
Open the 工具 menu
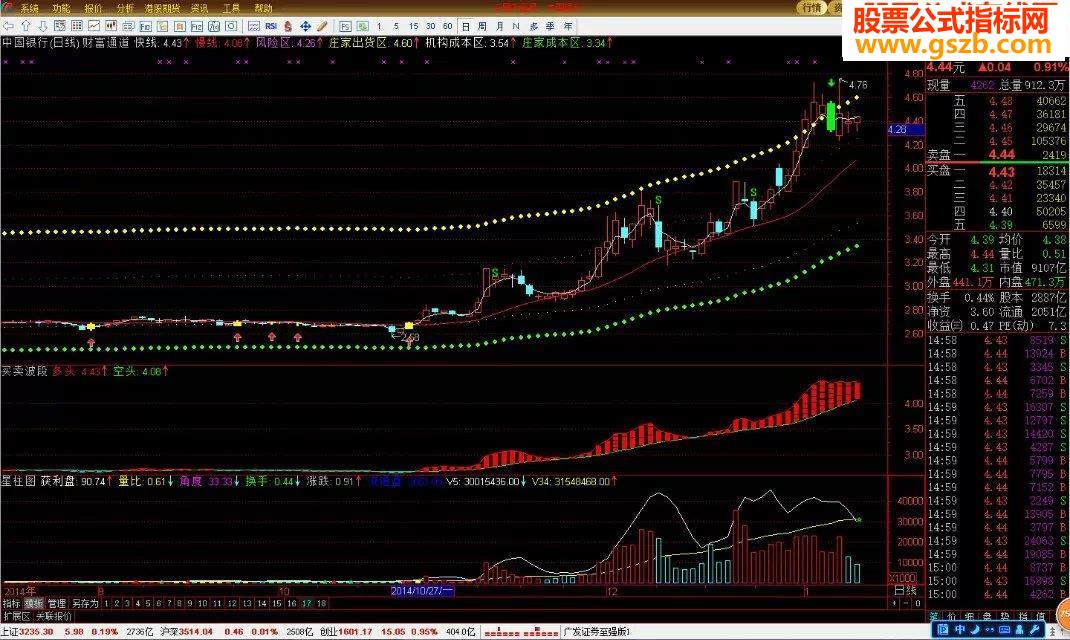click(231, 8)
